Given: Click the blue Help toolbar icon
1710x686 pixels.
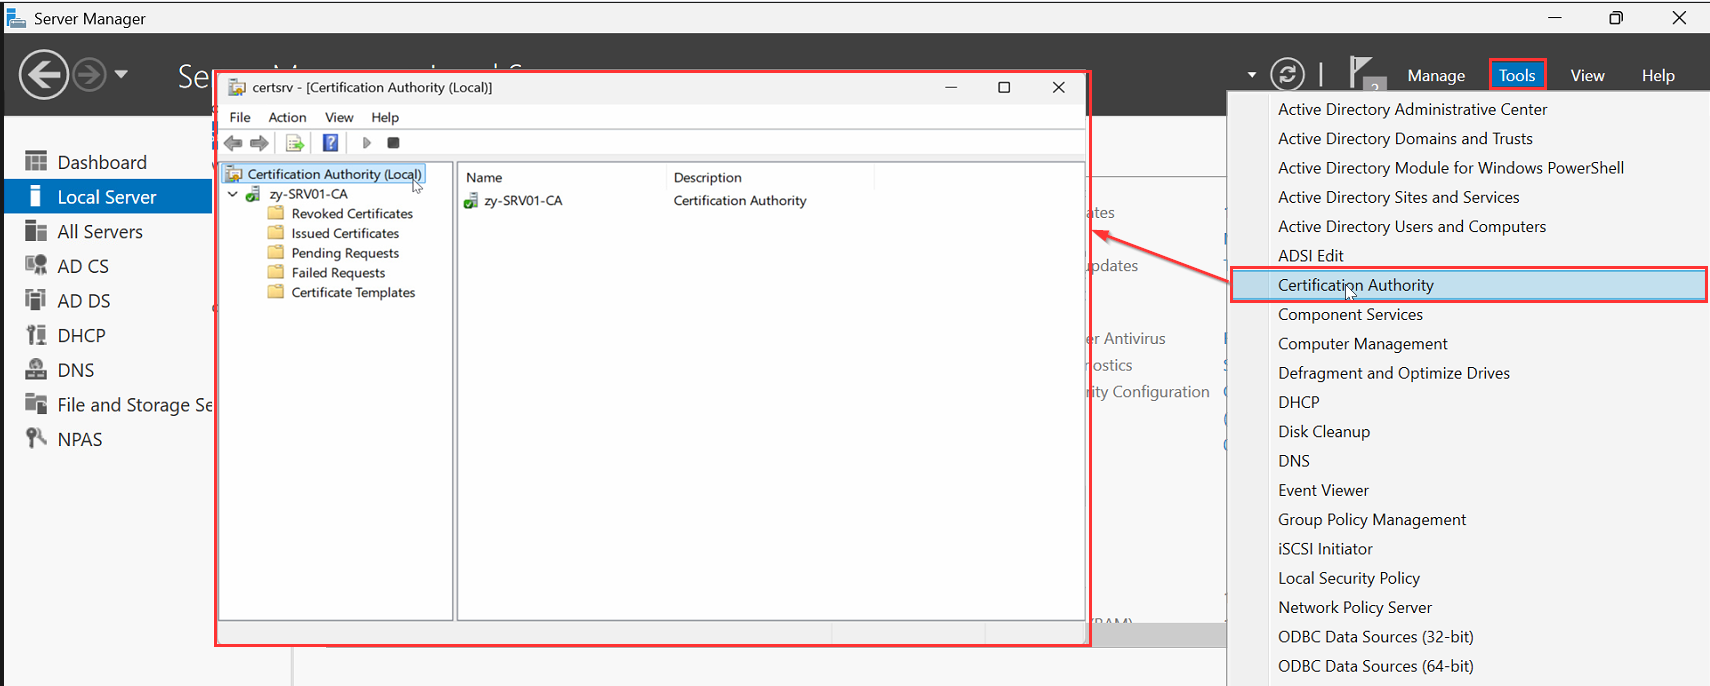Looking at the screenshot, I should point(330,143).
